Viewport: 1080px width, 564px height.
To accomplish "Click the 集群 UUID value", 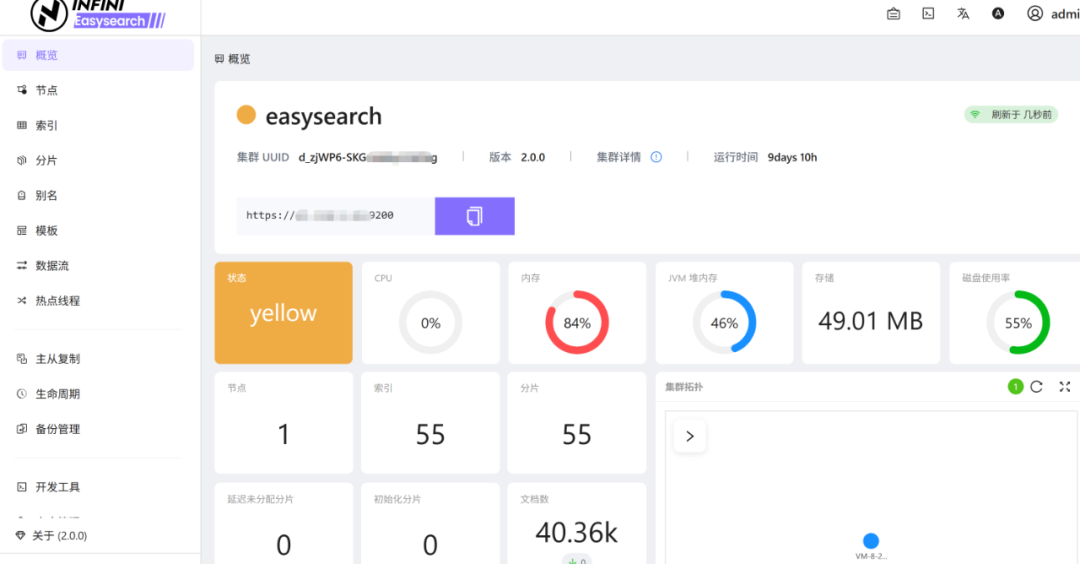I will 368,157.
